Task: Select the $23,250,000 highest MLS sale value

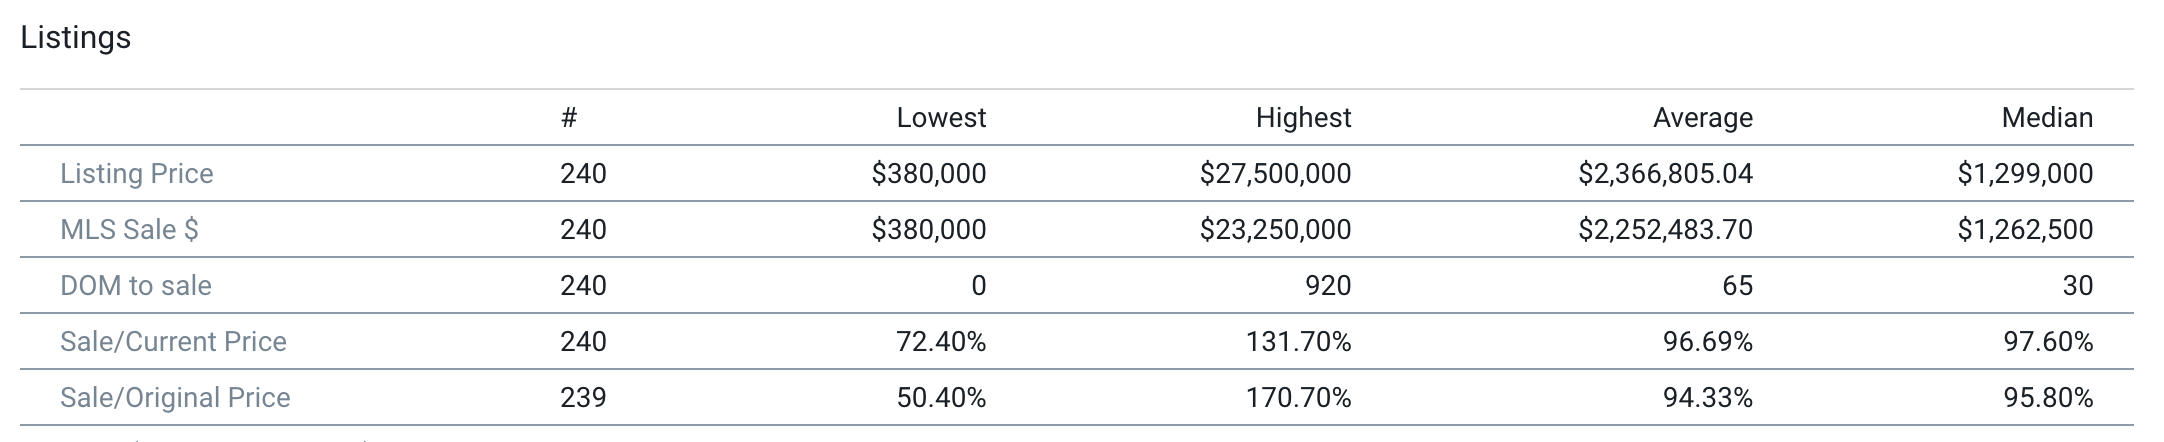Action: (x=1275, y=230)
